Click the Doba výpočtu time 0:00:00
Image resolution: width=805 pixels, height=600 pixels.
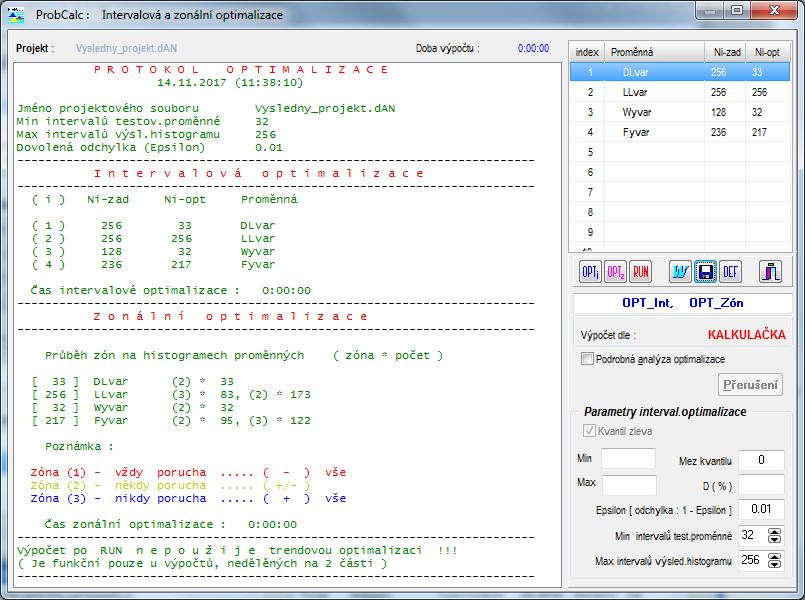point(533,49)
